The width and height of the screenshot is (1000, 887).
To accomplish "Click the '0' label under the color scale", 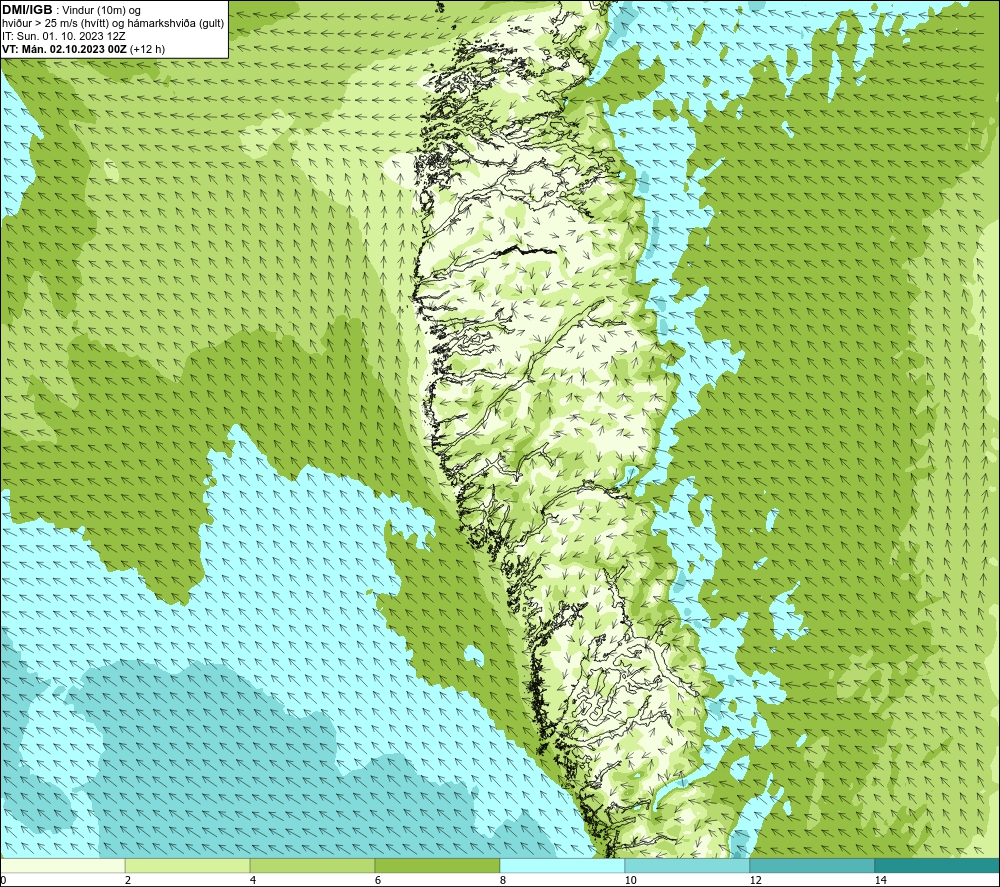I will coord(3,880).
